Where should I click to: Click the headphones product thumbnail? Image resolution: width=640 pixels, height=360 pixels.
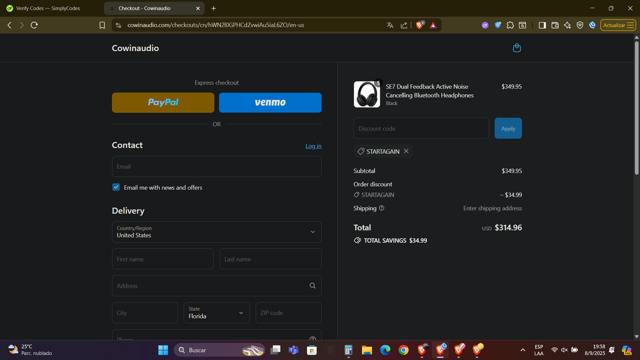367,94
